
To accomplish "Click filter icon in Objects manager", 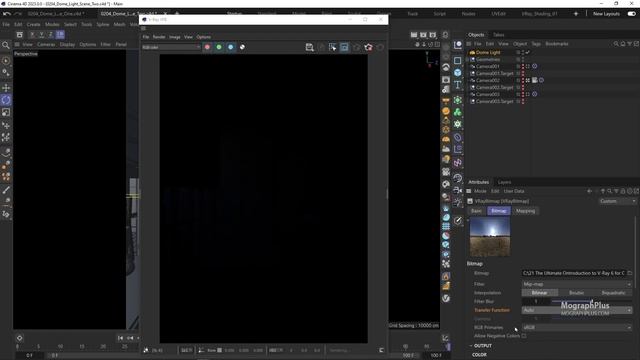I will pos(629,44).
